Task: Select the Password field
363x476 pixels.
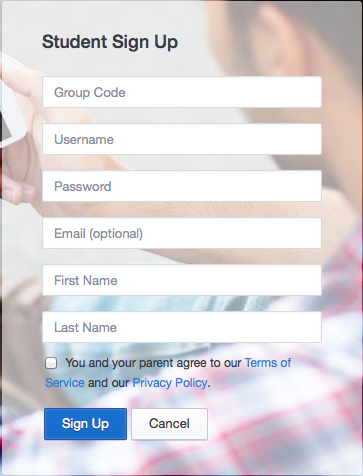Action: click(182, 186)
